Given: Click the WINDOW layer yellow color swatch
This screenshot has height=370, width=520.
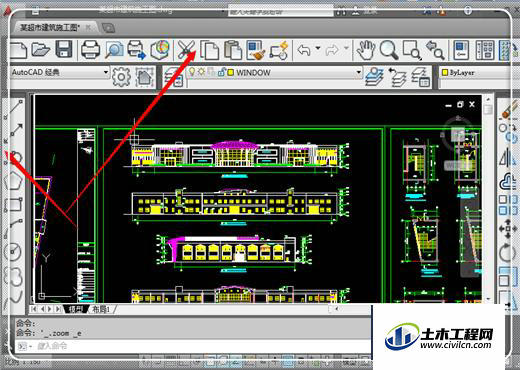Looking at the screenshot, I should [x=231, y=72].
